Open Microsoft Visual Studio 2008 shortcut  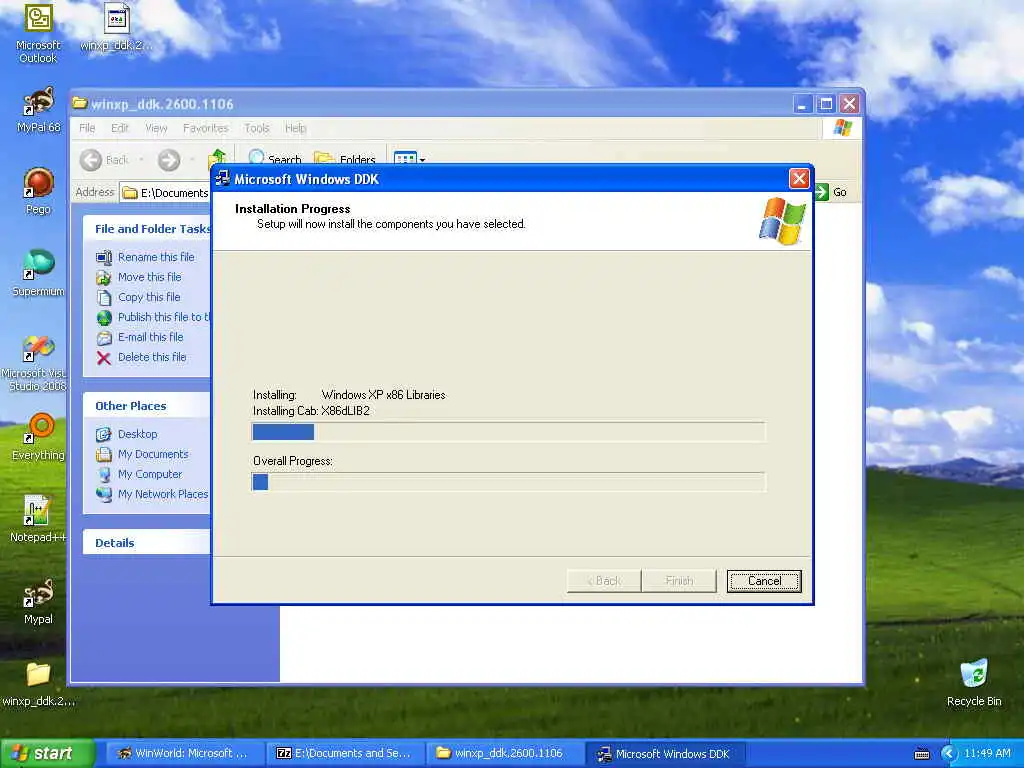pyautogui.click(x=38, y=363)
